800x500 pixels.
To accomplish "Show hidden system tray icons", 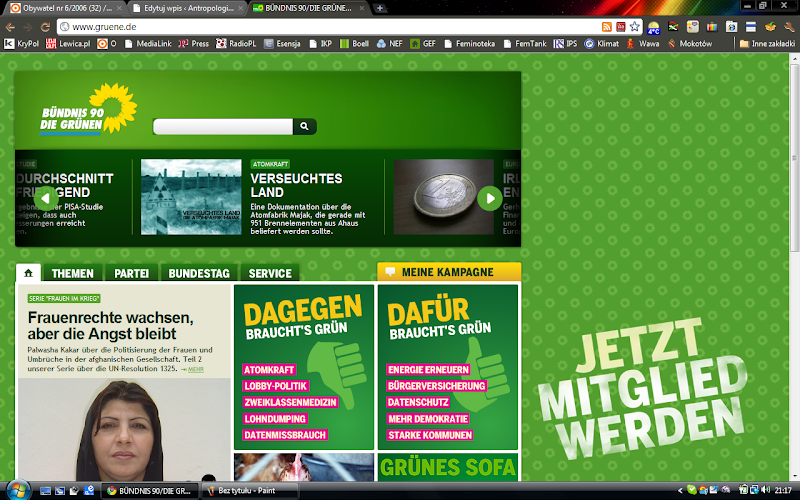I will [x=680, y=491].
